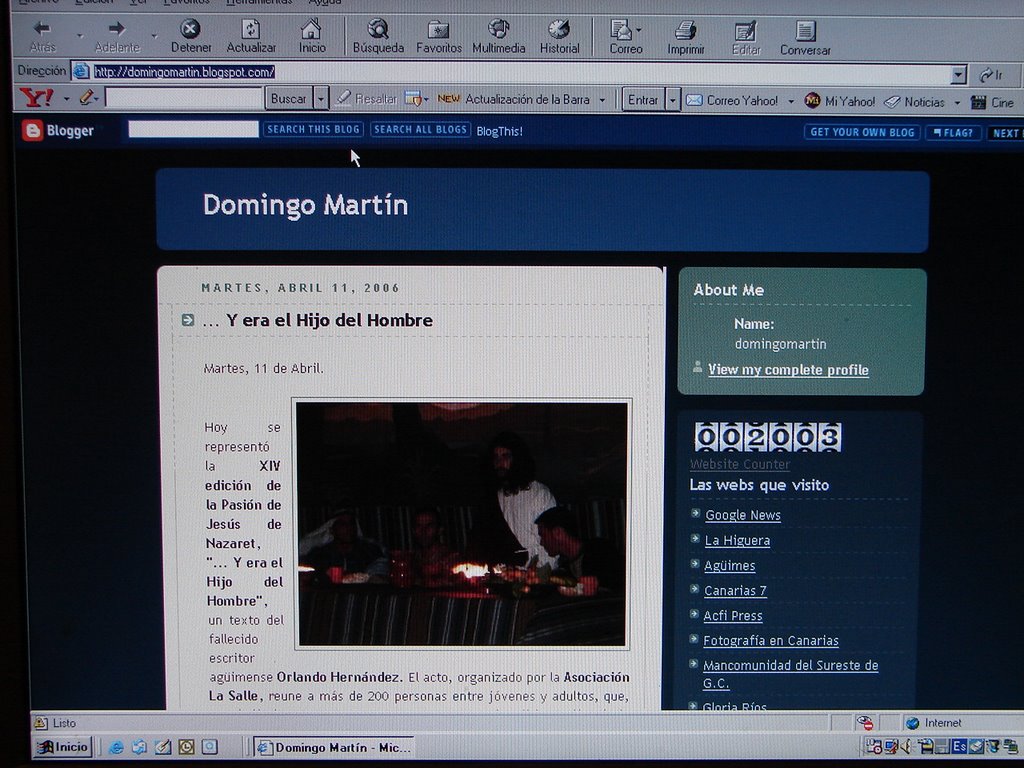Click the Resaltar highlighter tool
Viewport: 1024px width, 768px height.
(x=366, y=99)
